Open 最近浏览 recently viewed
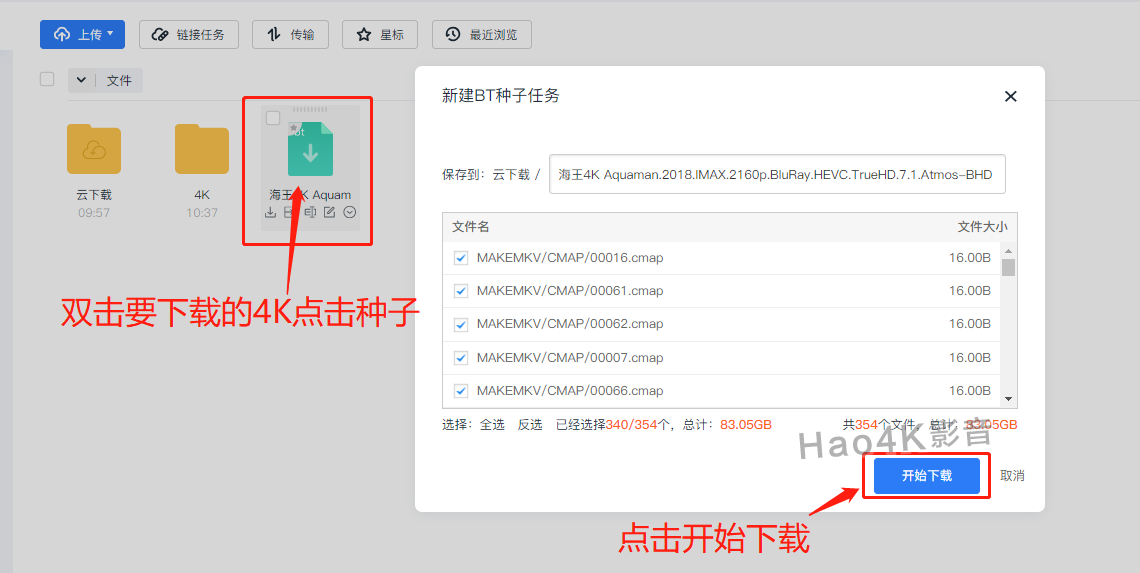The width and height of the screenshot is (1140, 573). 482,35
